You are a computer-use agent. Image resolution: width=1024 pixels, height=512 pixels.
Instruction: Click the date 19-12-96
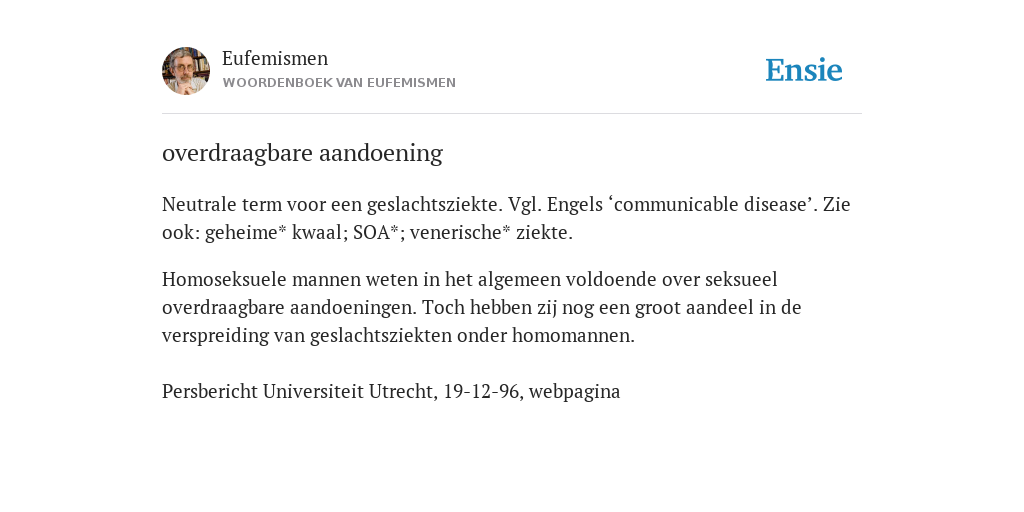click(x=481, y=392)
